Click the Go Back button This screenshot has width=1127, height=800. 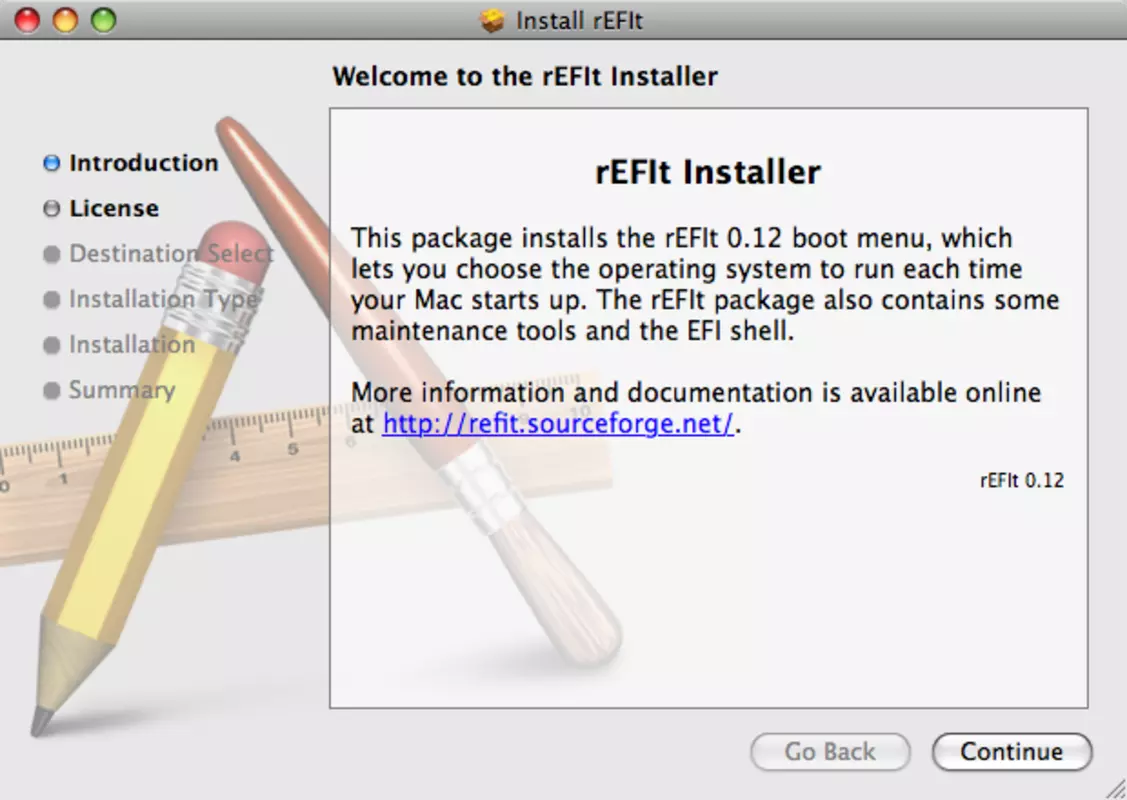830,752
